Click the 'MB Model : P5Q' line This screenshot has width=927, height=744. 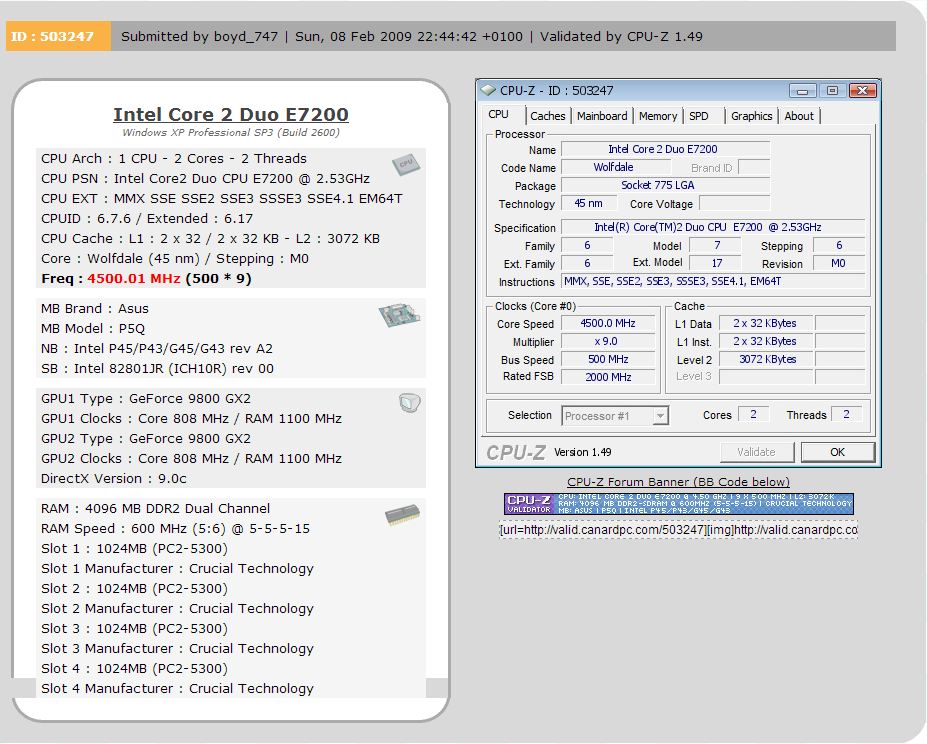[93, 328]
